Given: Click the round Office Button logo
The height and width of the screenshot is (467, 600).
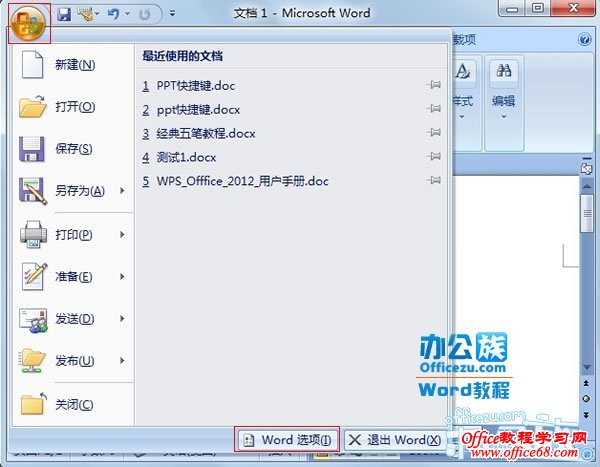Looking at the screenshot, I should pyautogui.click(x=29, y=24).
